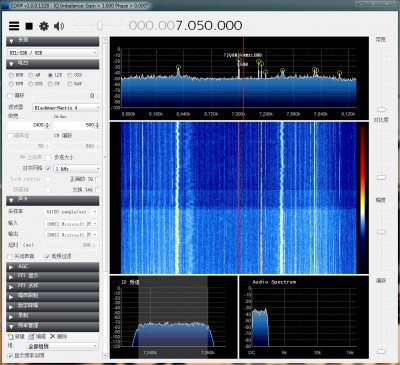400x365 pixels.
Task: Mute audio with the speaker icon
Action: pyautogui.click(x=59, y=26)
